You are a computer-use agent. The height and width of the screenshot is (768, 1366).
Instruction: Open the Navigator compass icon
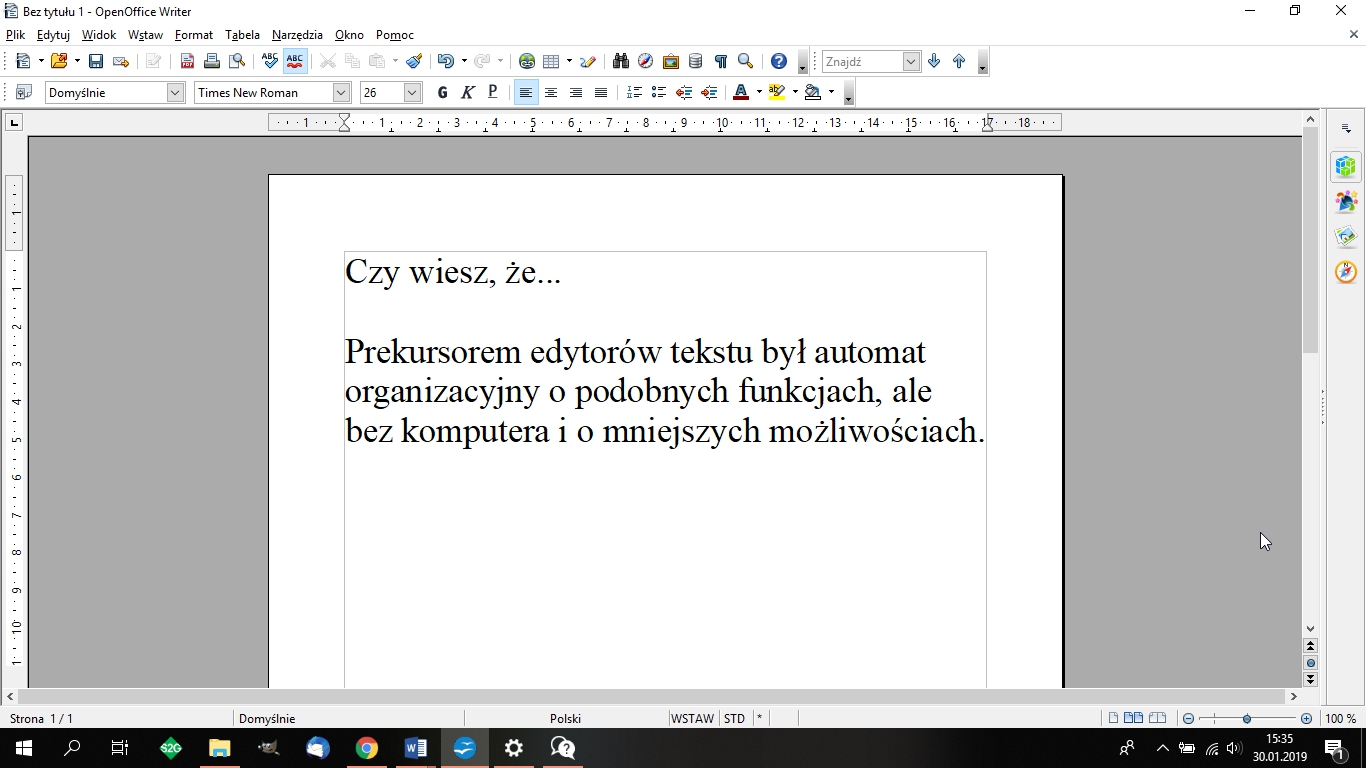pos(644,61)
